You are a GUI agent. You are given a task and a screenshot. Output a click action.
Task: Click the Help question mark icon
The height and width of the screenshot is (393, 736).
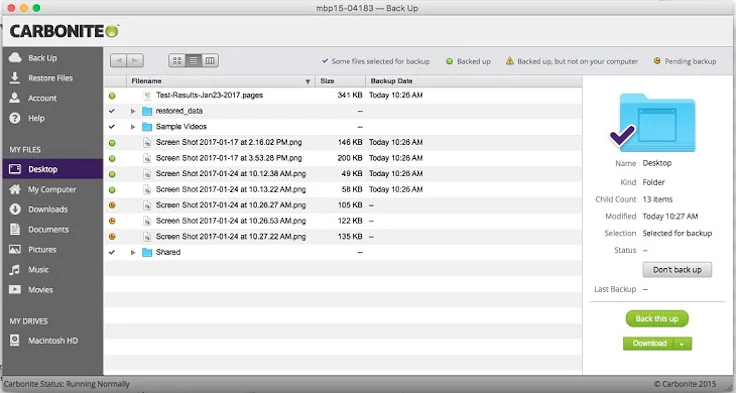(15, 118)
